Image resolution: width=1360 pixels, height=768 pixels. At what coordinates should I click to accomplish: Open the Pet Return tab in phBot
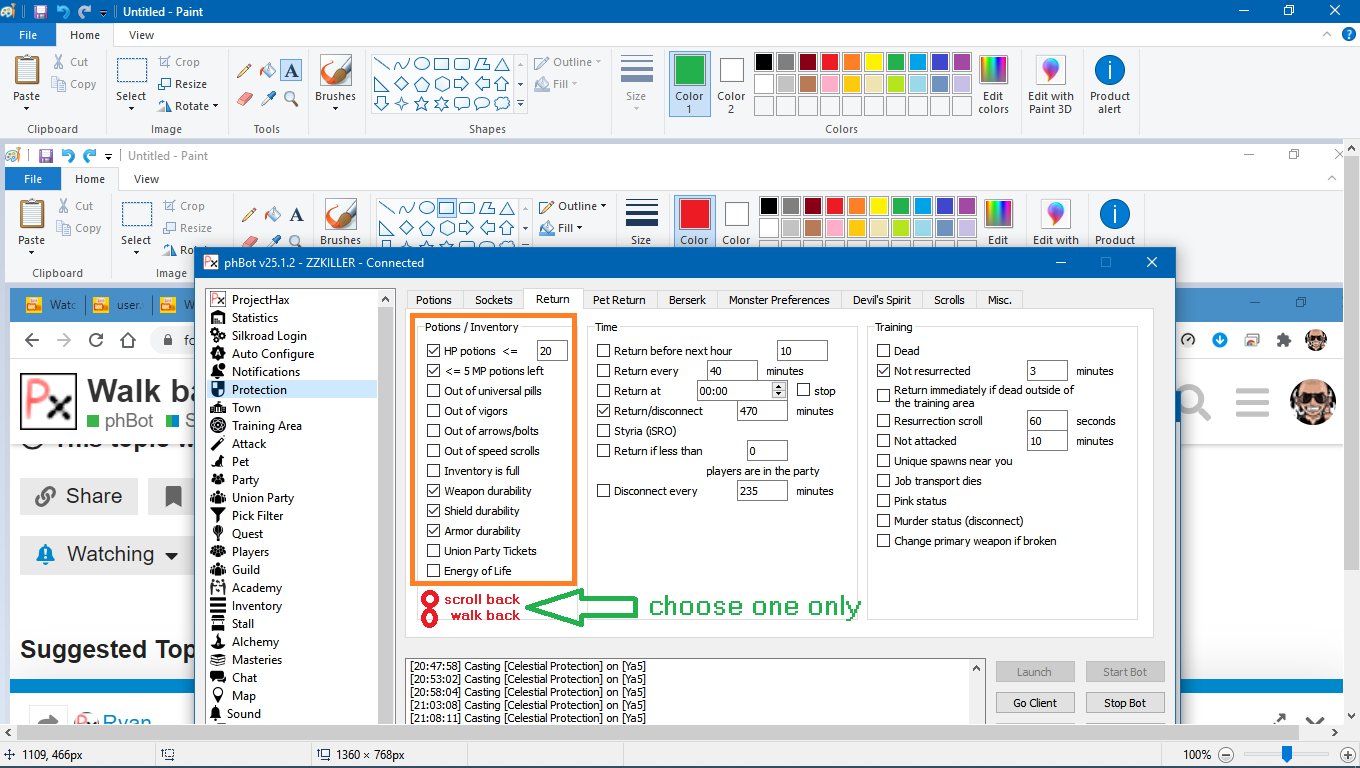[619, 300]
